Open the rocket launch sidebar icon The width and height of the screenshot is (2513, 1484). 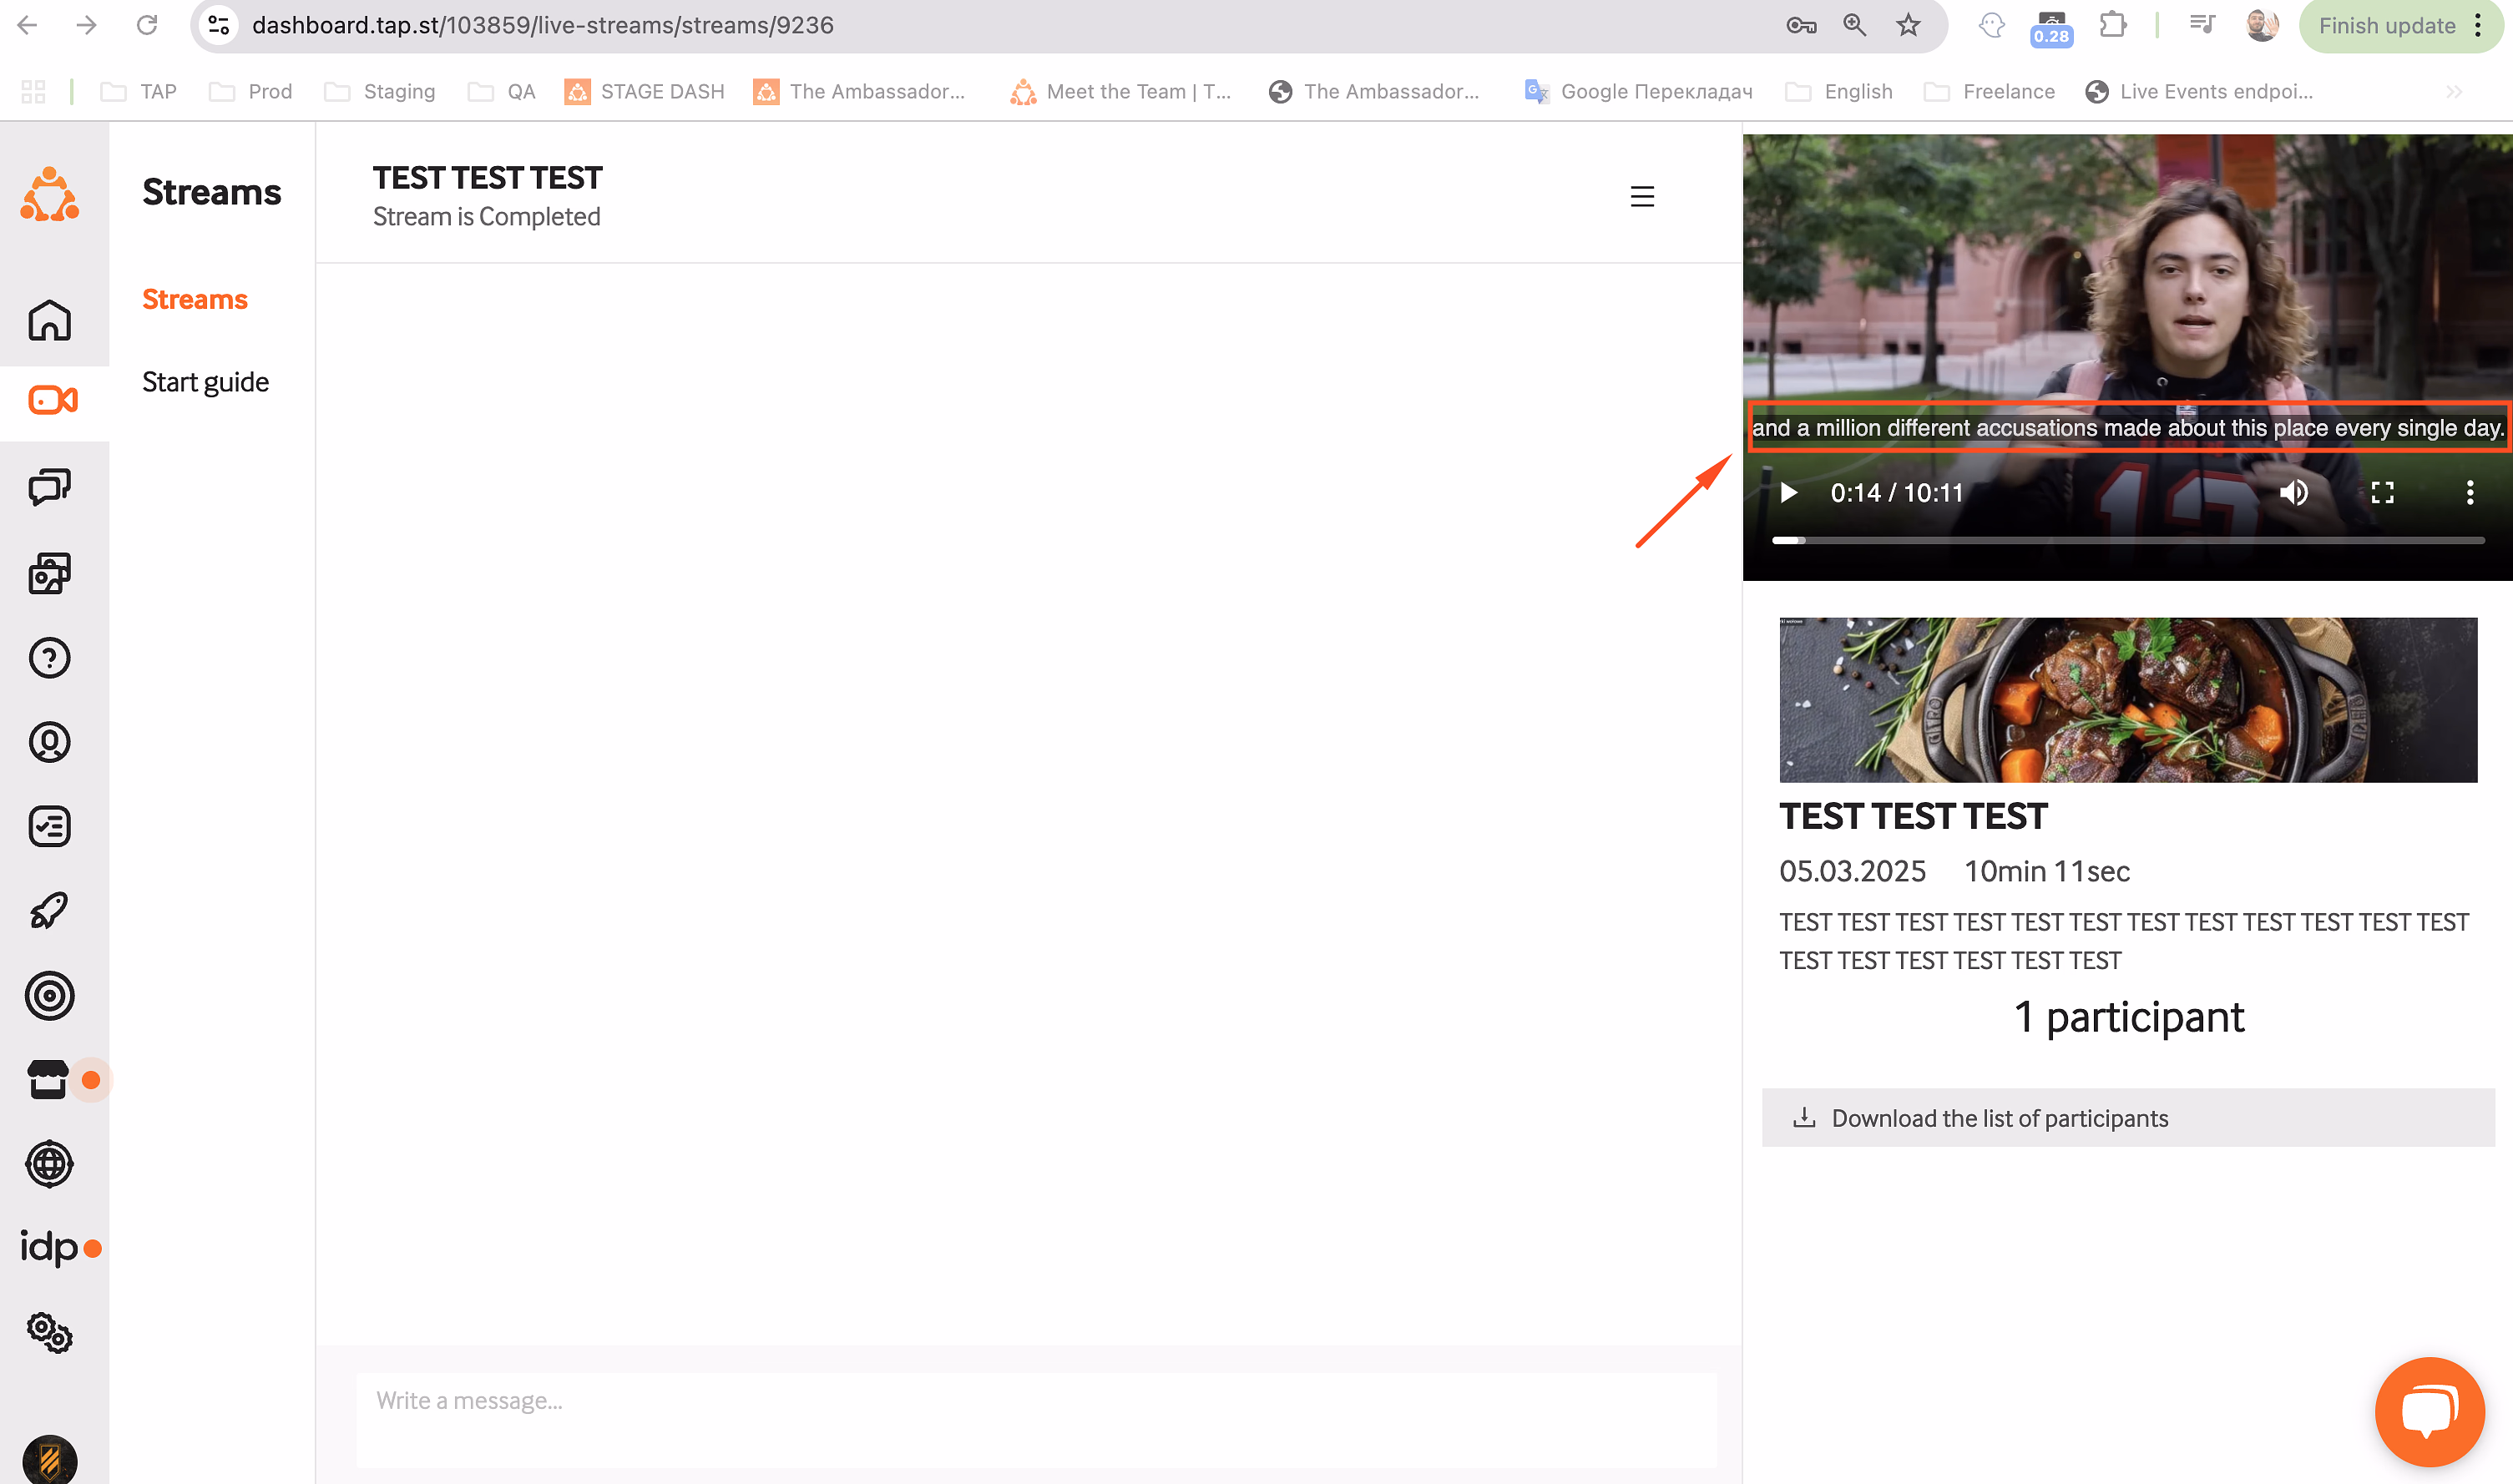click(x=49, y=911)
